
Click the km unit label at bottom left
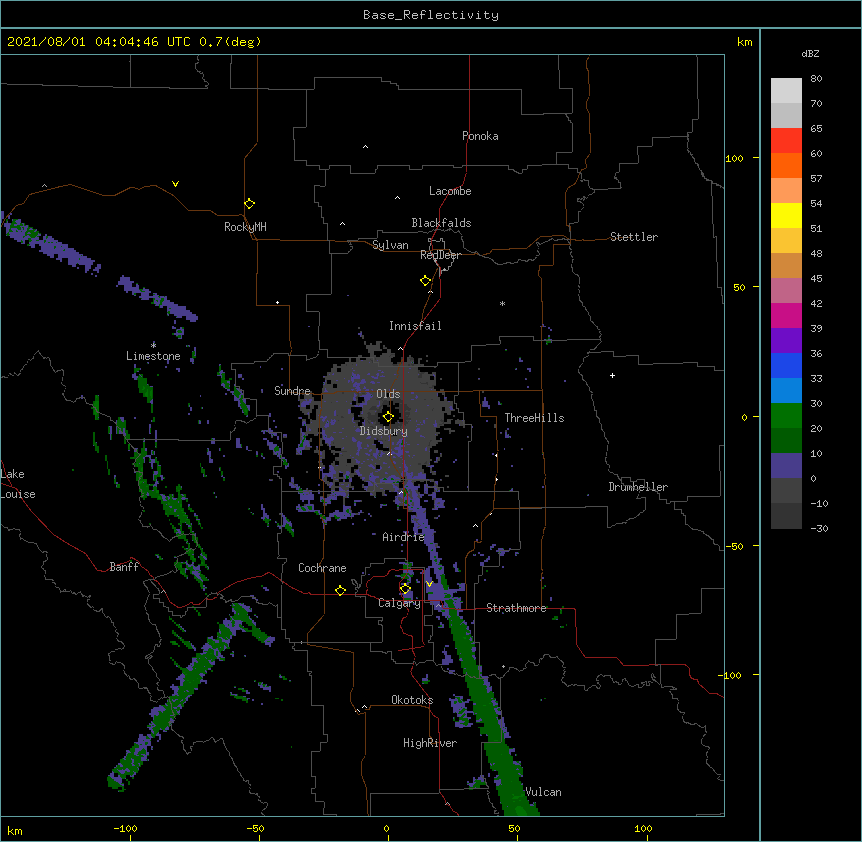click(x=15, y=830)
